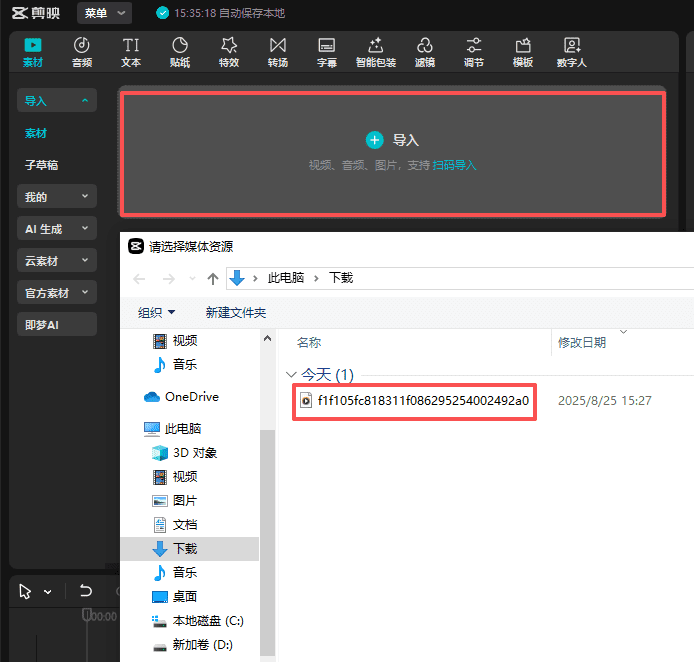This screenshot has height=662, width=694.
Task: Open the 特效 effects panel
Action: click(x=229, y=52)
